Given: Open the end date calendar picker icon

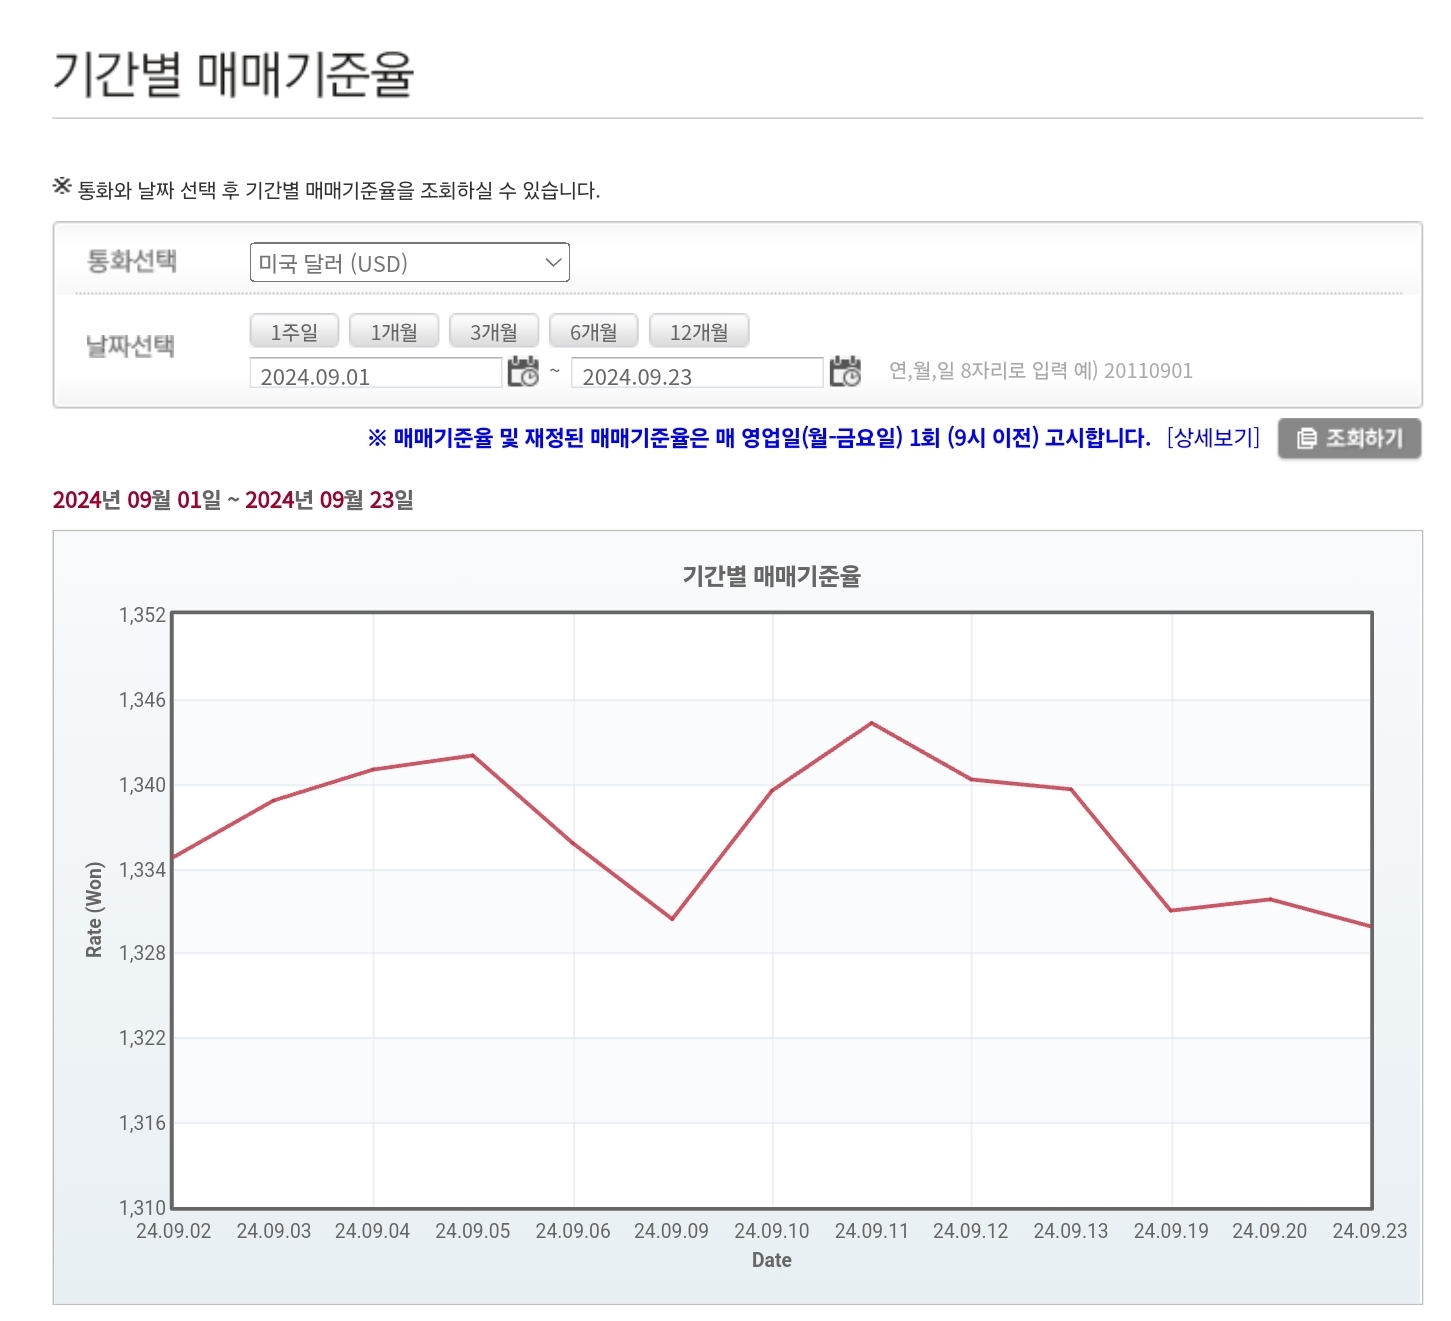Looking at the screenshot, I should tap(845, 371).
